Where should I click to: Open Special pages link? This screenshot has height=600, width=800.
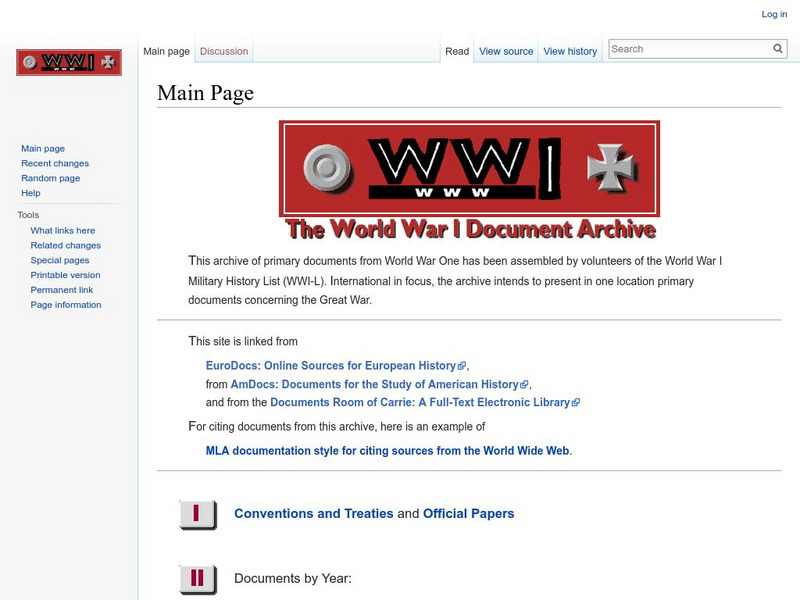tap(60, 260)
